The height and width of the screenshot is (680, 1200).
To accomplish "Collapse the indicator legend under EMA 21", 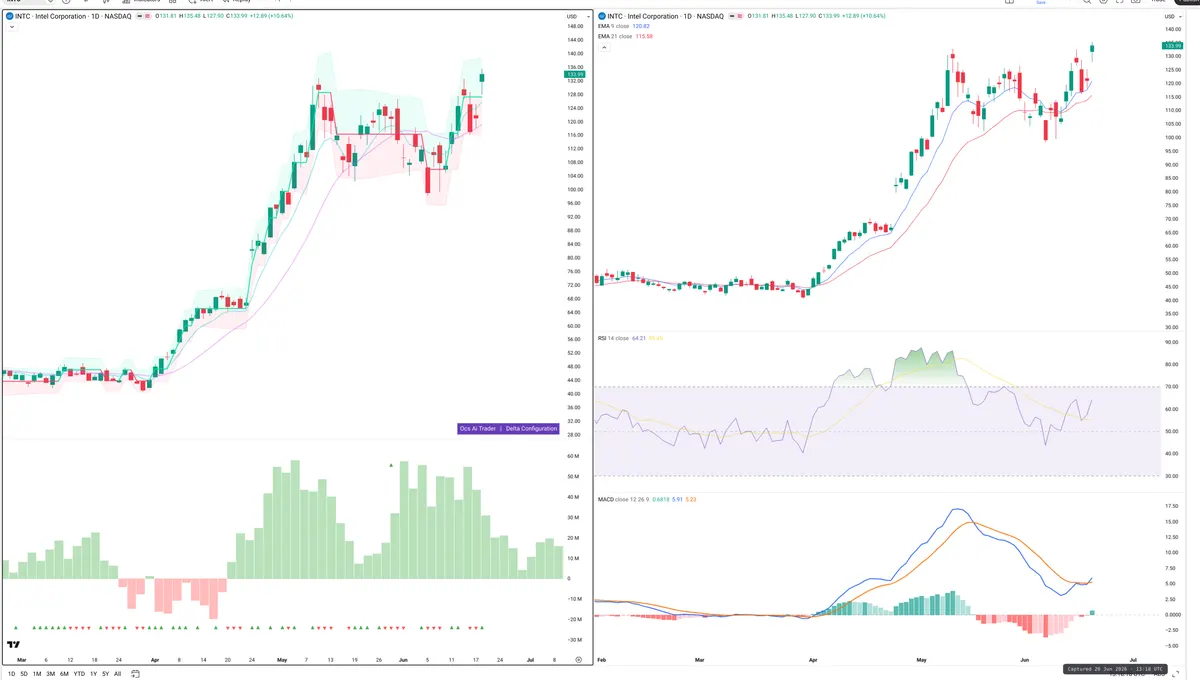I will click(x=604, y=47).
